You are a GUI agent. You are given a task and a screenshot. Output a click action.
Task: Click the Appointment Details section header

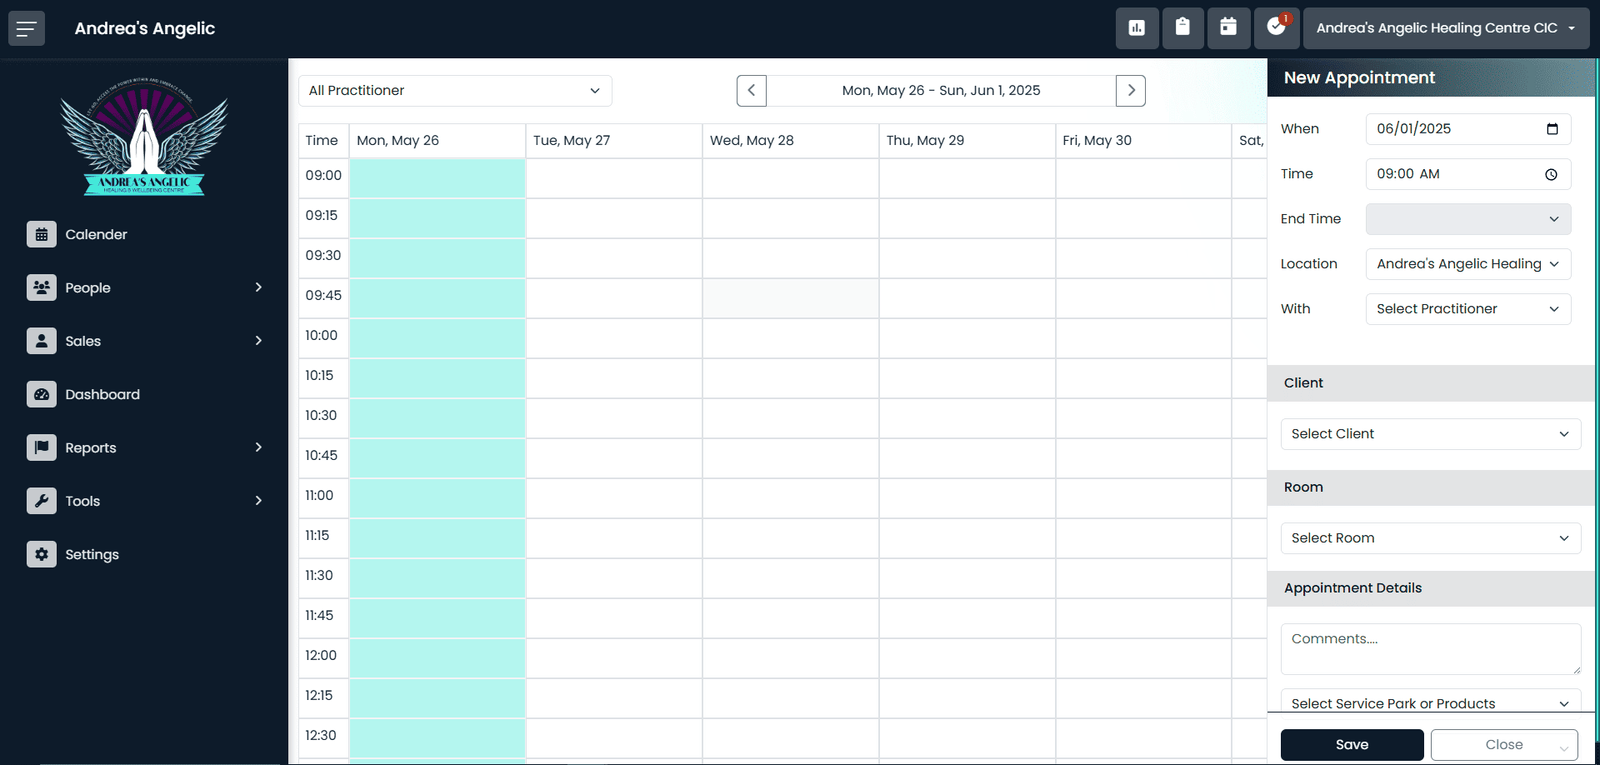1431,588
